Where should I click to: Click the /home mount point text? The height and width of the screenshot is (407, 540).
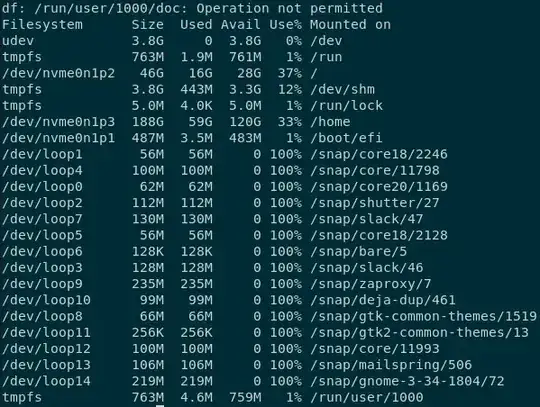point(330,122)
